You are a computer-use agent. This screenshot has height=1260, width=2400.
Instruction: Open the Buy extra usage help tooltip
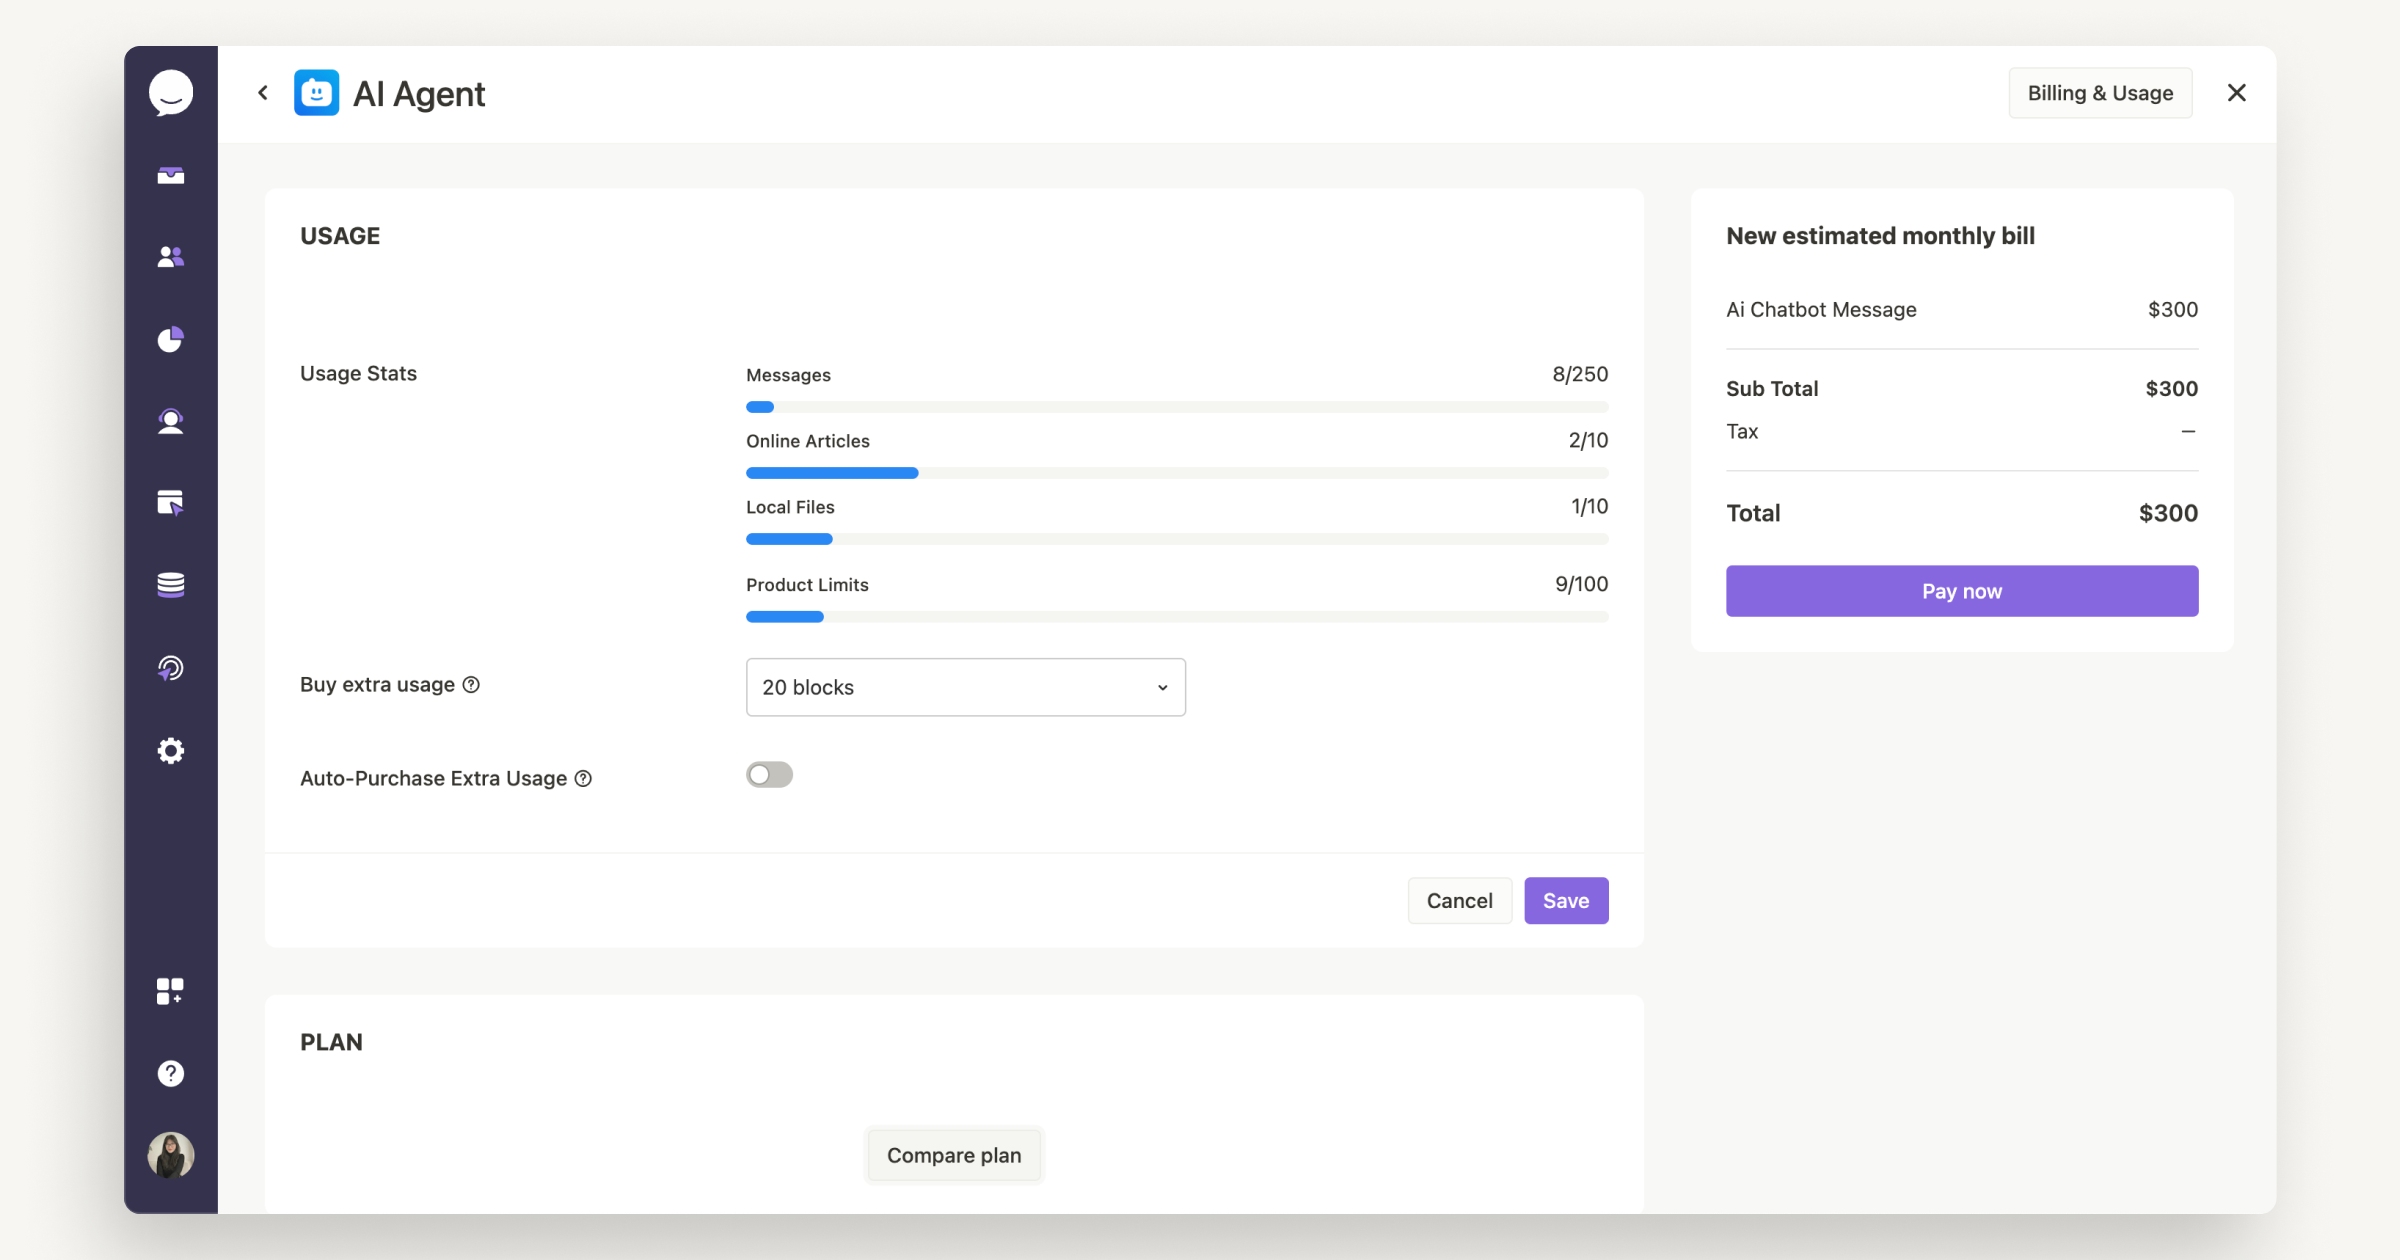(471, 684)
